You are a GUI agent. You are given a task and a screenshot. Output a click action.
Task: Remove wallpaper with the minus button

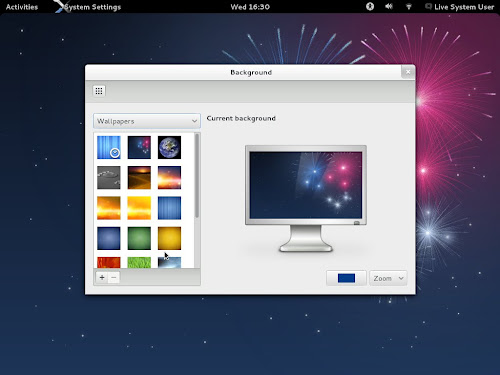pos(114,277)
